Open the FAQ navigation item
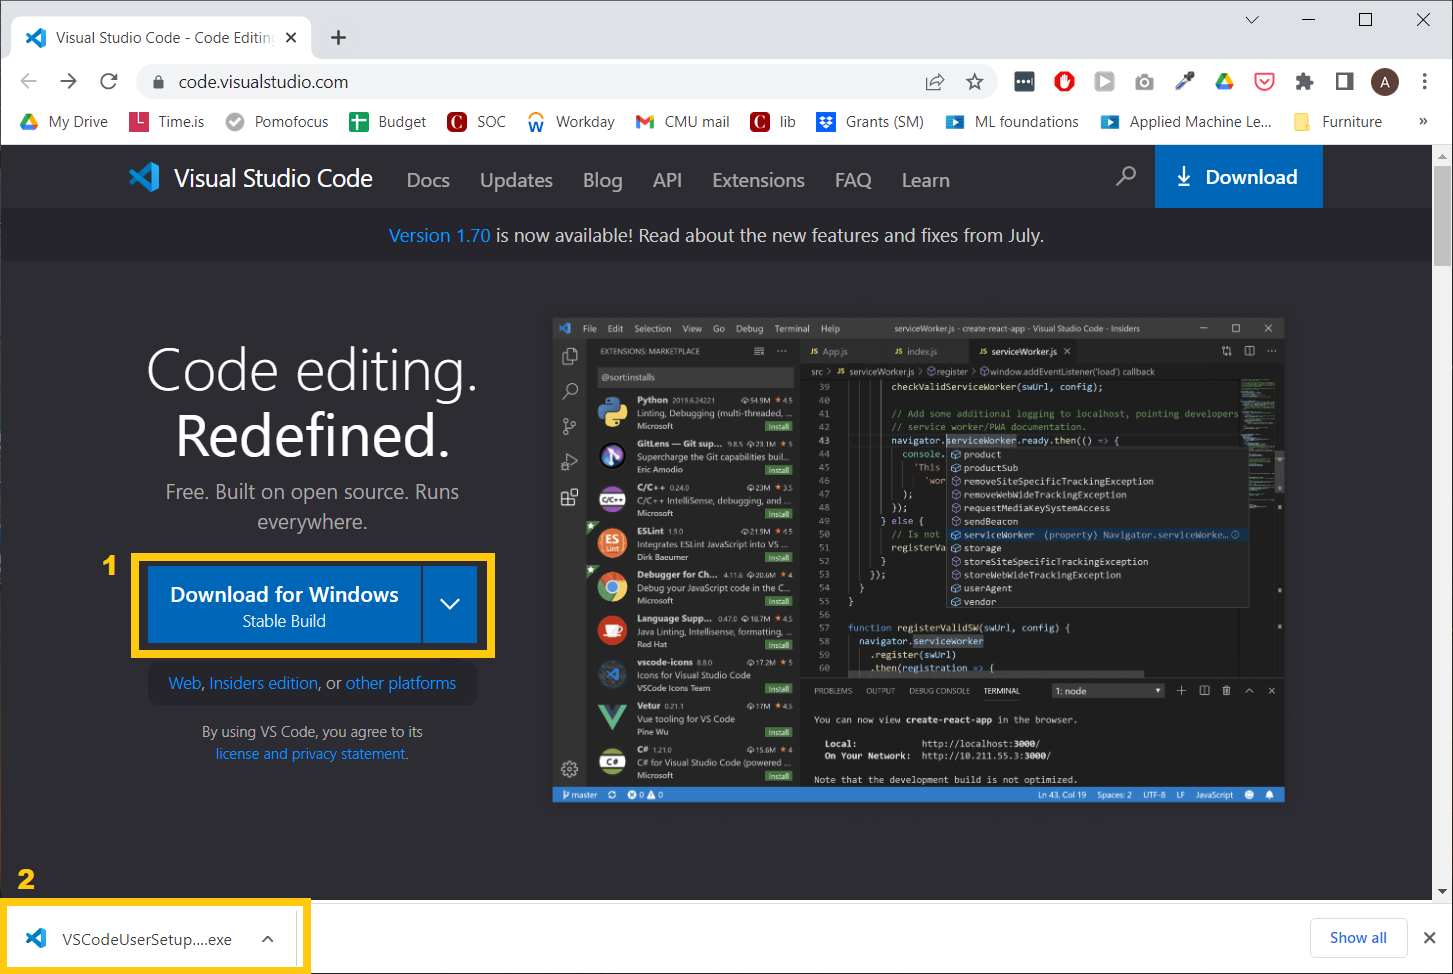The height and width of the screenshot is (974, 1453). [x=853, y=180]
